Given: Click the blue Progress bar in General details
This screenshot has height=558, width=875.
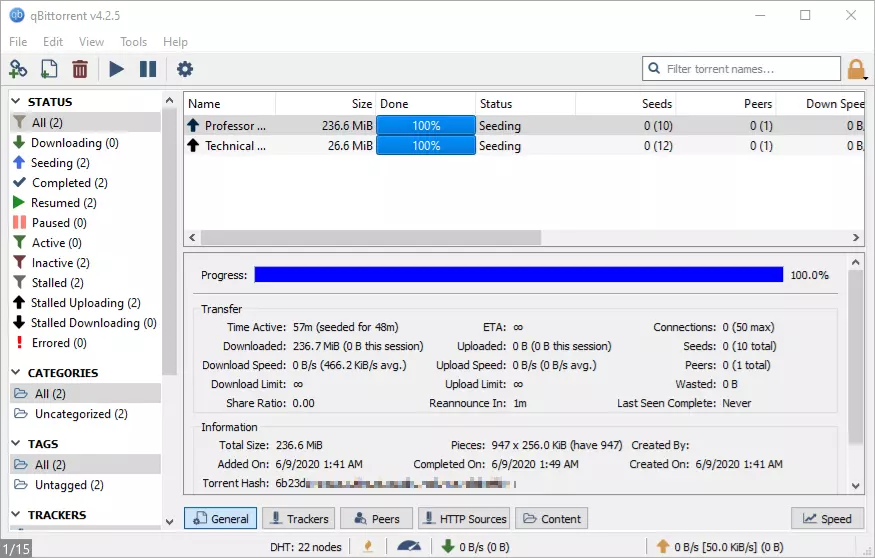Looking at the screenshot, I should pyautogui.click(x=519, y=275).
